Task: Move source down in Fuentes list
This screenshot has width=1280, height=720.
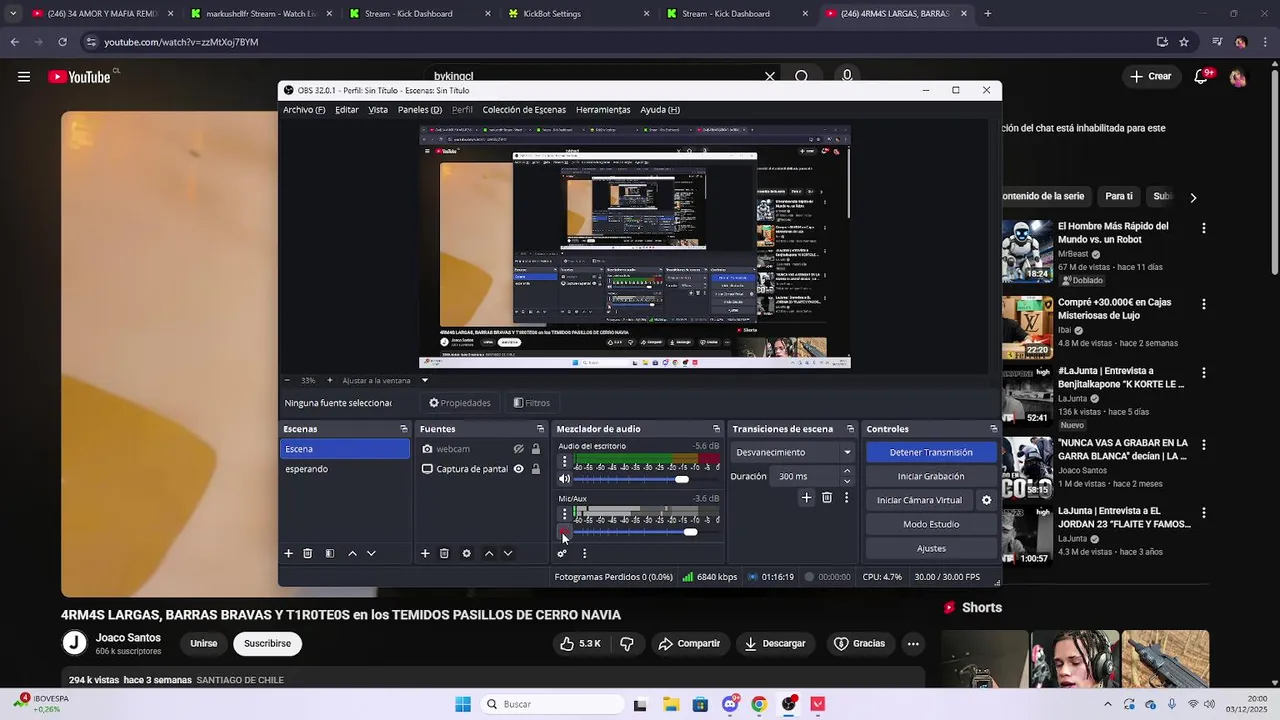Action: 508,553
